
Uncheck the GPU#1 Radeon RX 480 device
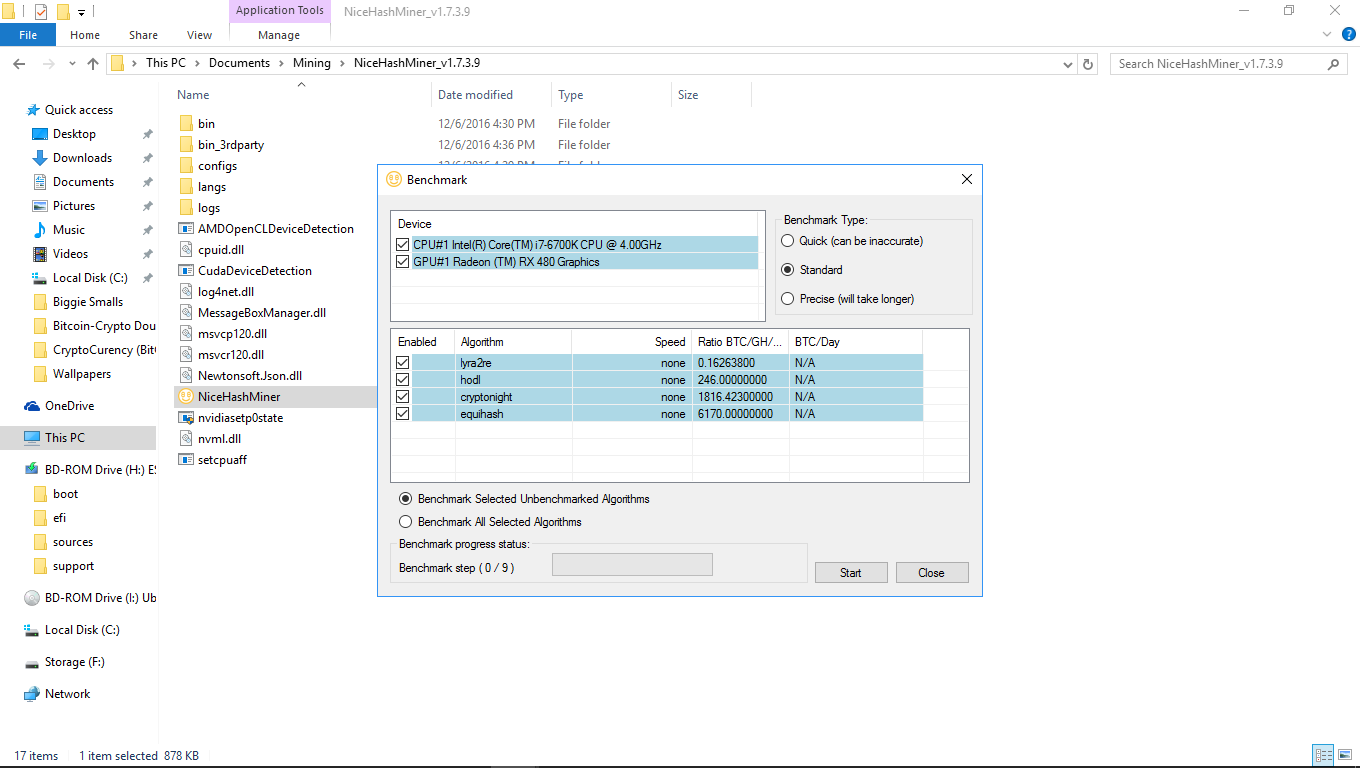(403, 262)
